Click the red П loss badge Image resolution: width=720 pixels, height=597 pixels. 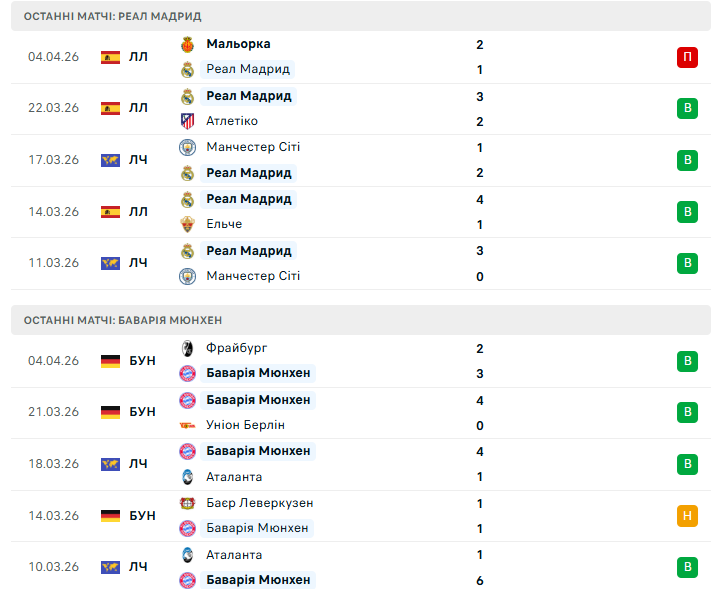pyautogui.click(x=687, y=57)
